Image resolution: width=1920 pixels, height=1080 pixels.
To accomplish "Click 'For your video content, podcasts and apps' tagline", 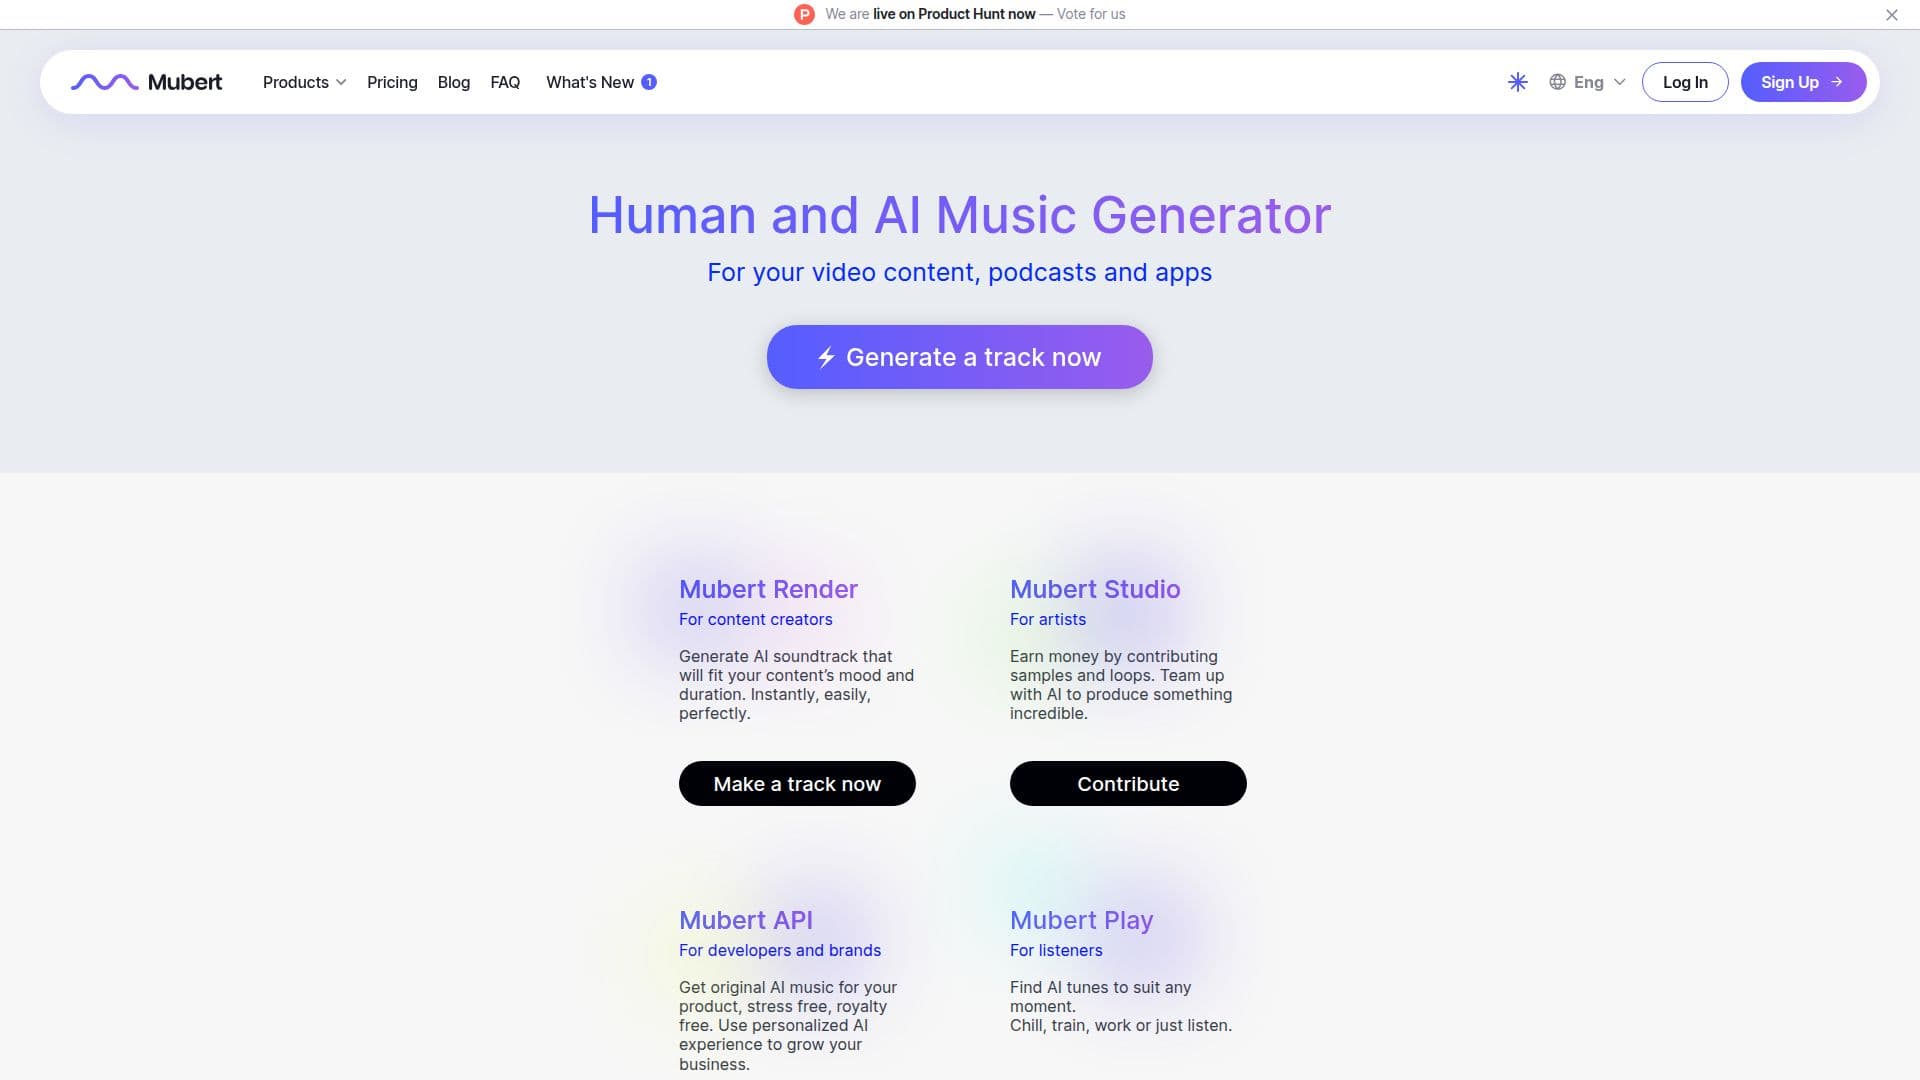I will pyautogui.click(x=960, y=272).
